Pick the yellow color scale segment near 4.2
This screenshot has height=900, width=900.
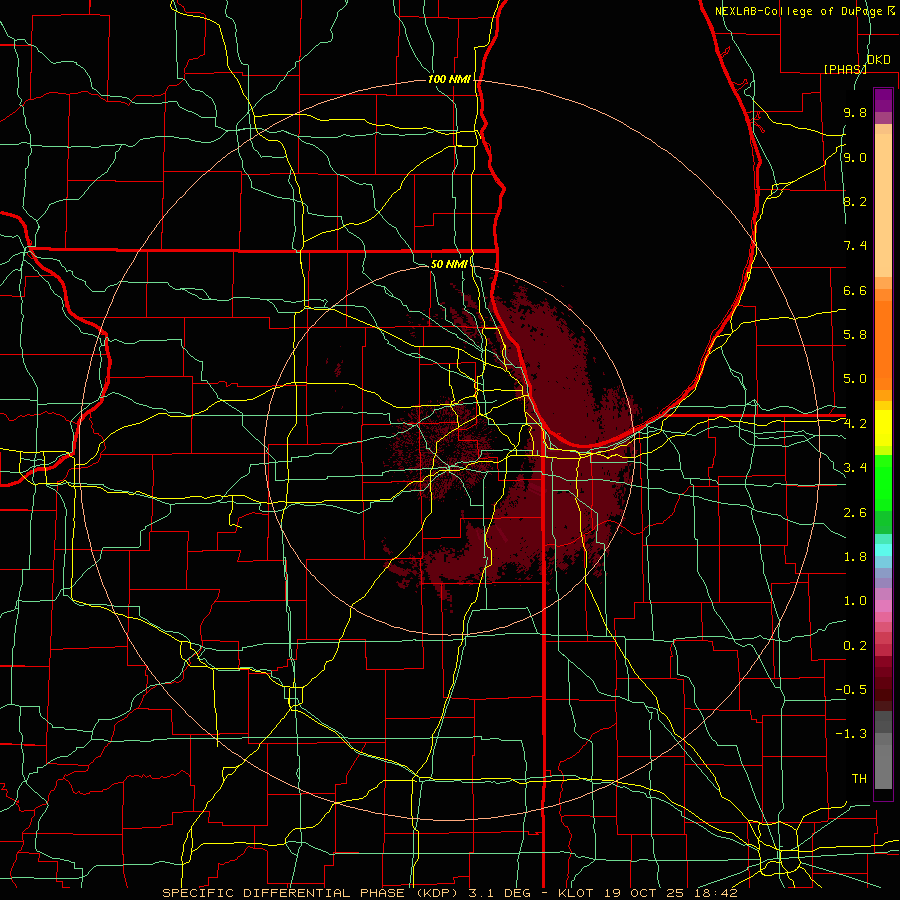883,428
